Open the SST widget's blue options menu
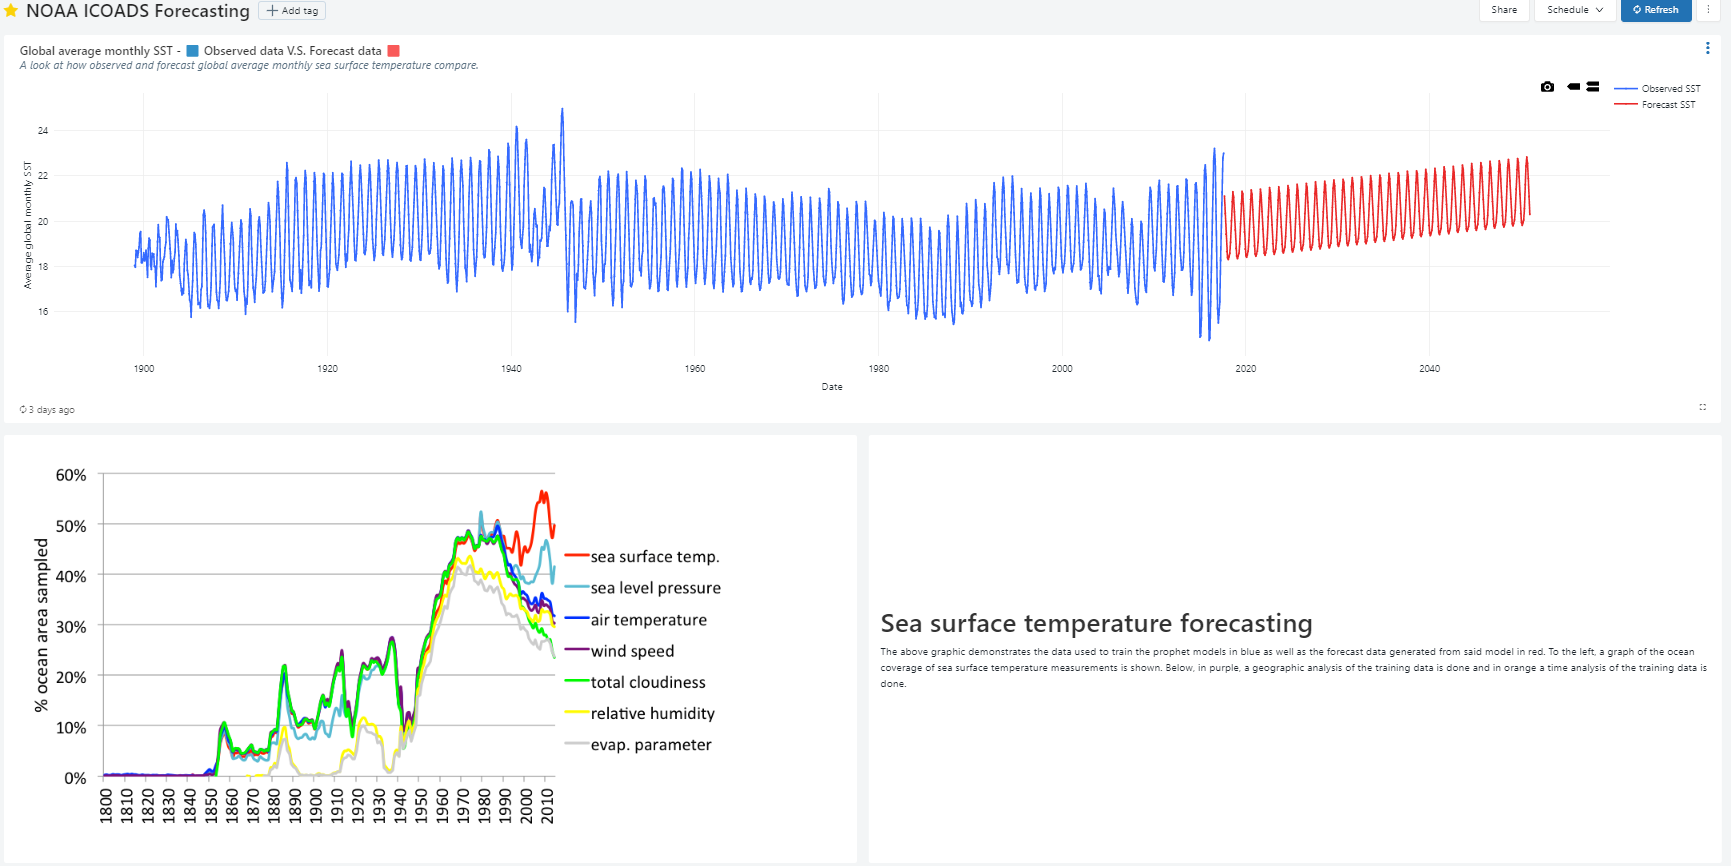The height and width of the screenshot is (866, 1731). click(x=1707, y=48)
